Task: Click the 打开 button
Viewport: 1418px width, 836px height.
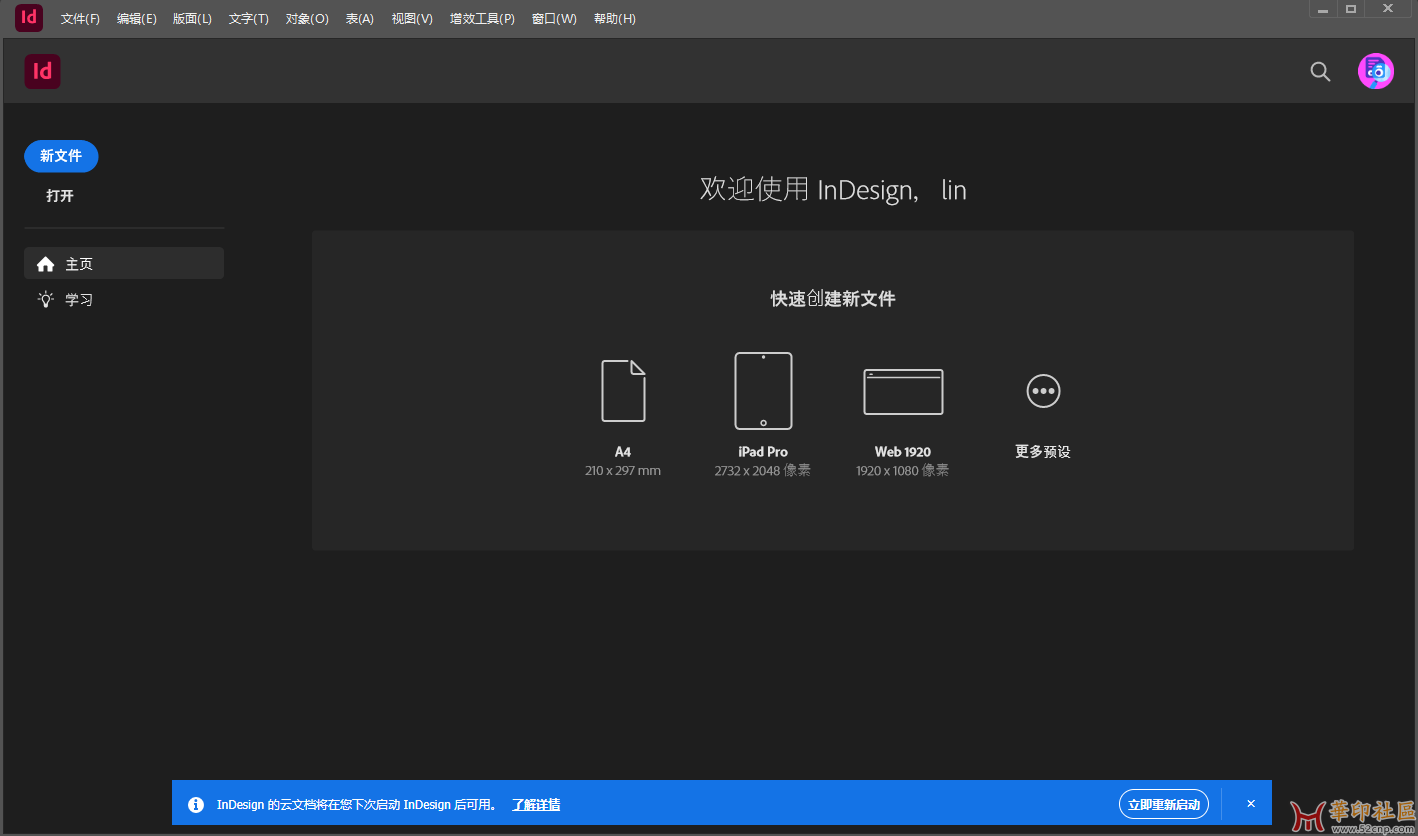Action: coord(60,196)
